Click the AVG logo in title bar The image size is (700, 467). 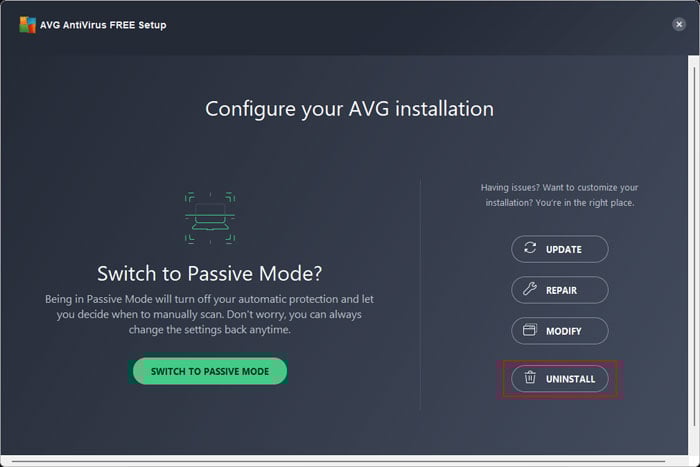pos(27,25)
